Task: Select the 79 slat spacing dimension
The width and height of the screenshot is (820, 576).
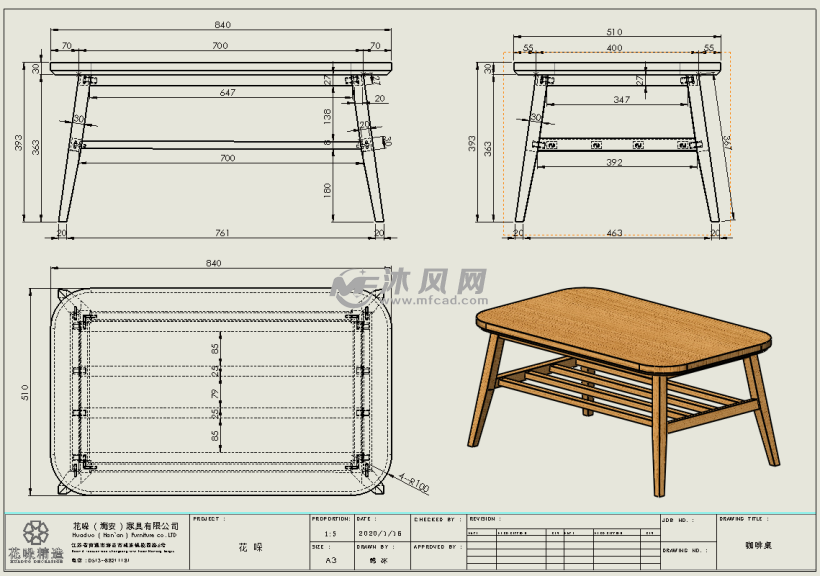Action: (215, 393)
